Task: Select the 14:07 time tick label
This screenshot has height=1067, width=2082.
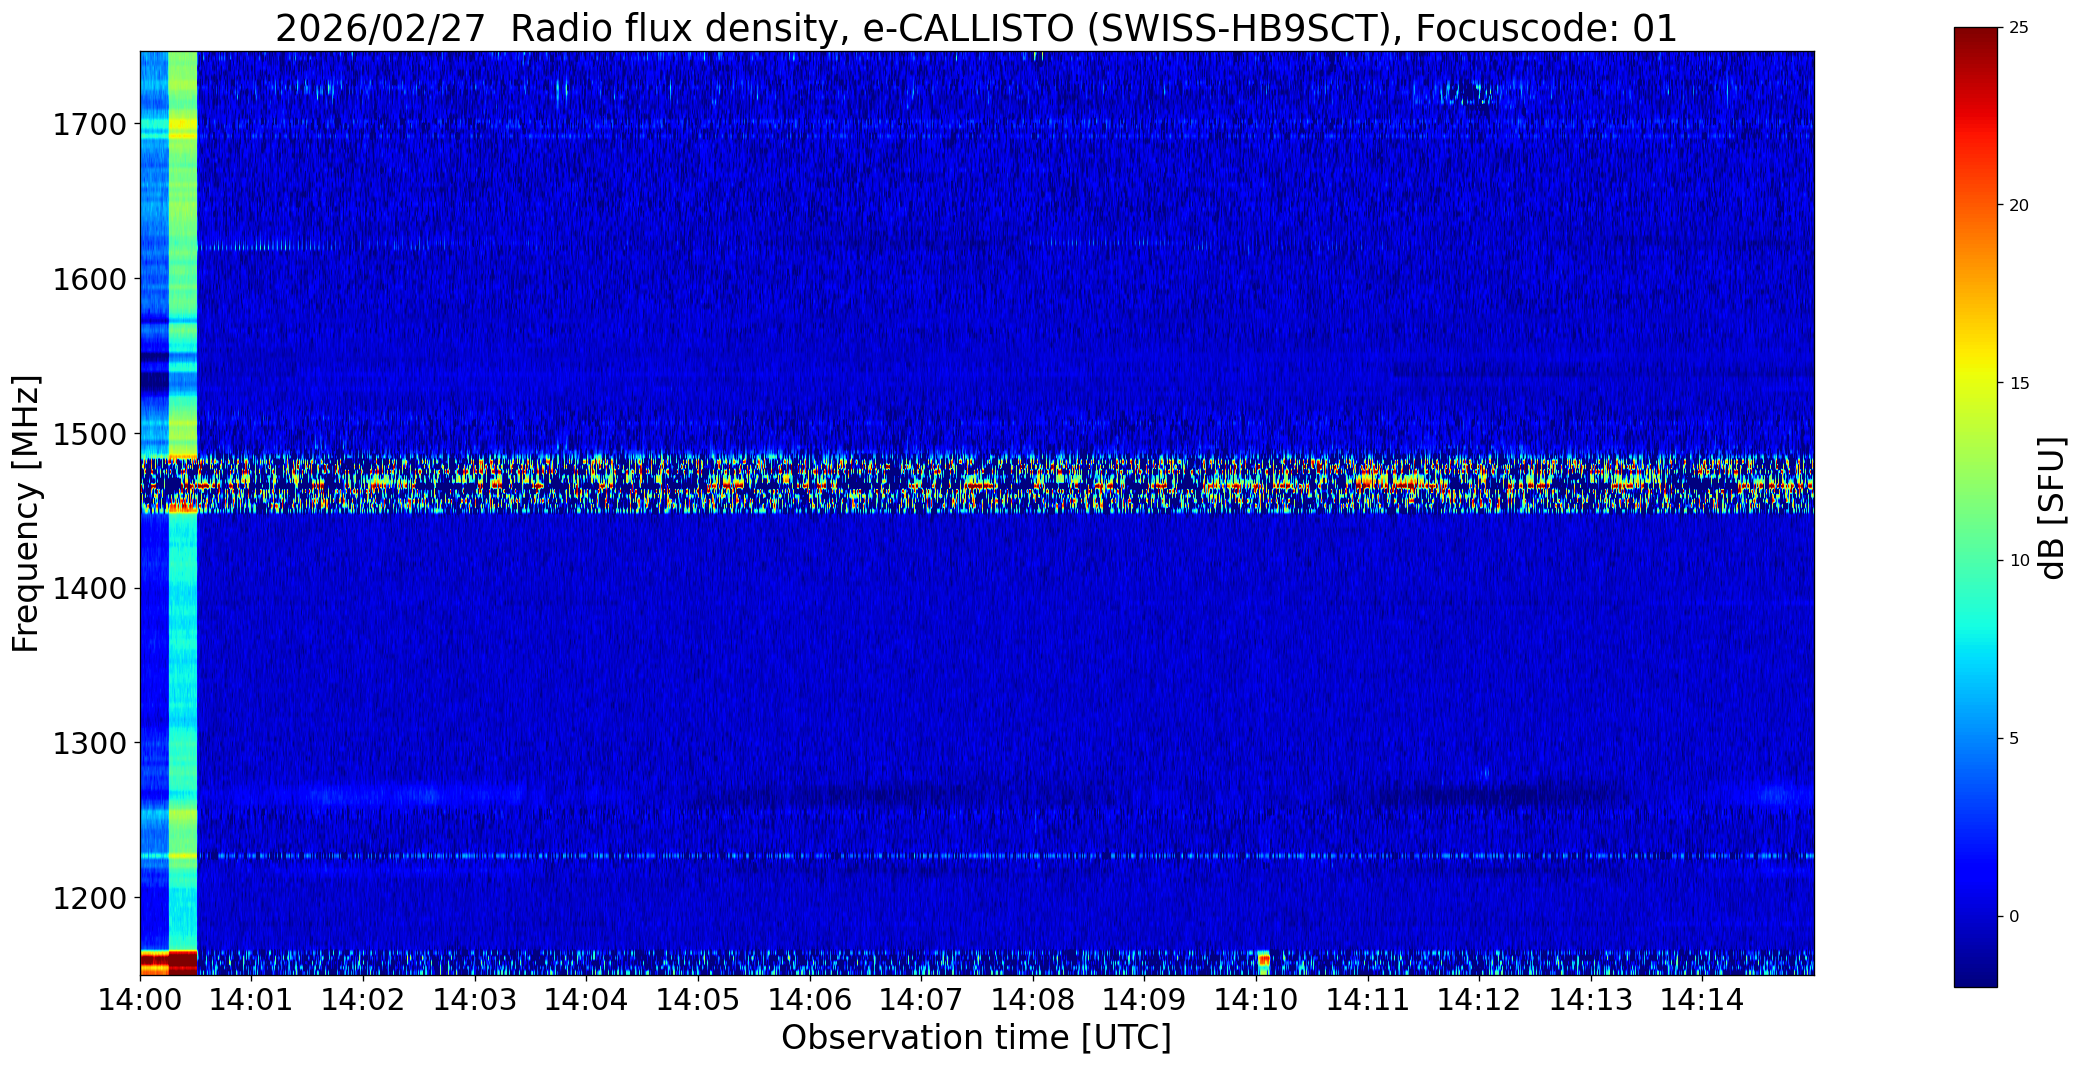Action: coord(922,999)
